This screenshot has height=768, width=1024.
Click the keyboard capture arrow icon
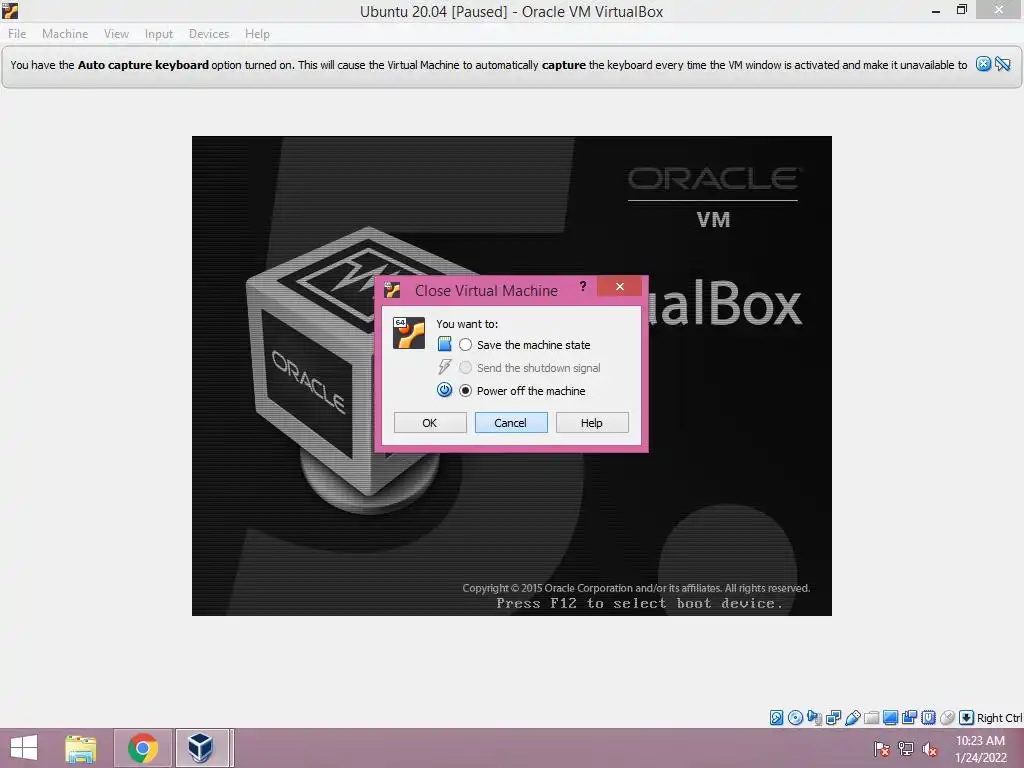966,718
